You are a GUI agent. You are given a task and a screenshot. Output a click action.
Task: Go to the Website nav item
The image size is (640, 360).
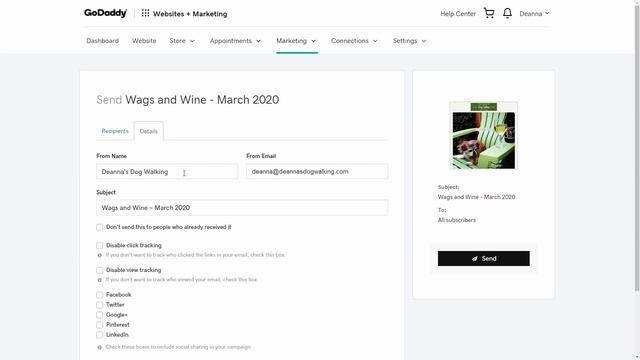(144, 41)
